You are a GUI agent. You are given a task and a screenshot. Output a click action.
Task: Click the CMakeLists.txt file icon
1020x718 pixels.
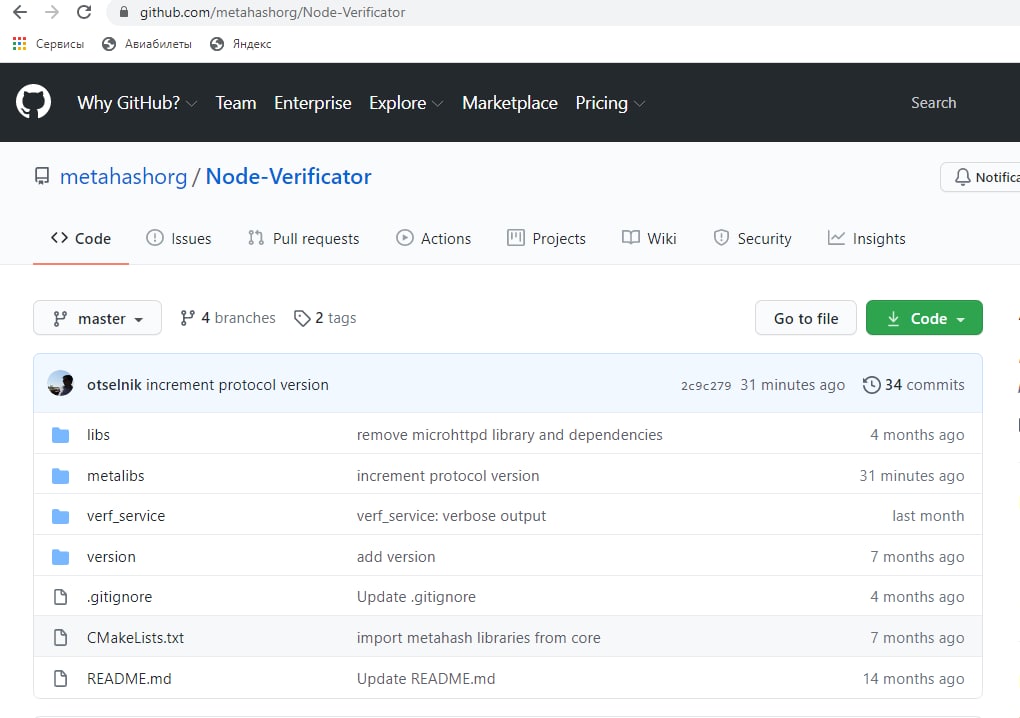(60, 638)
